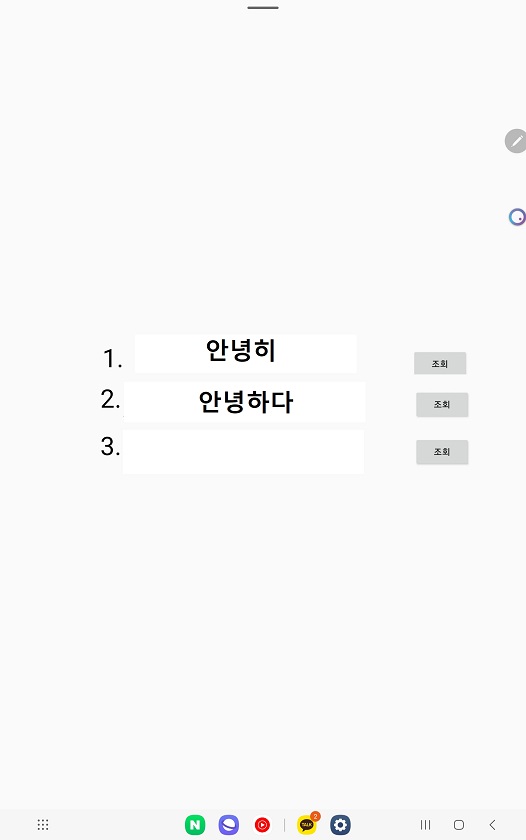
Task: Select the field containing 안녕하다
Action: pyautogui.click(x=244, y=402)
